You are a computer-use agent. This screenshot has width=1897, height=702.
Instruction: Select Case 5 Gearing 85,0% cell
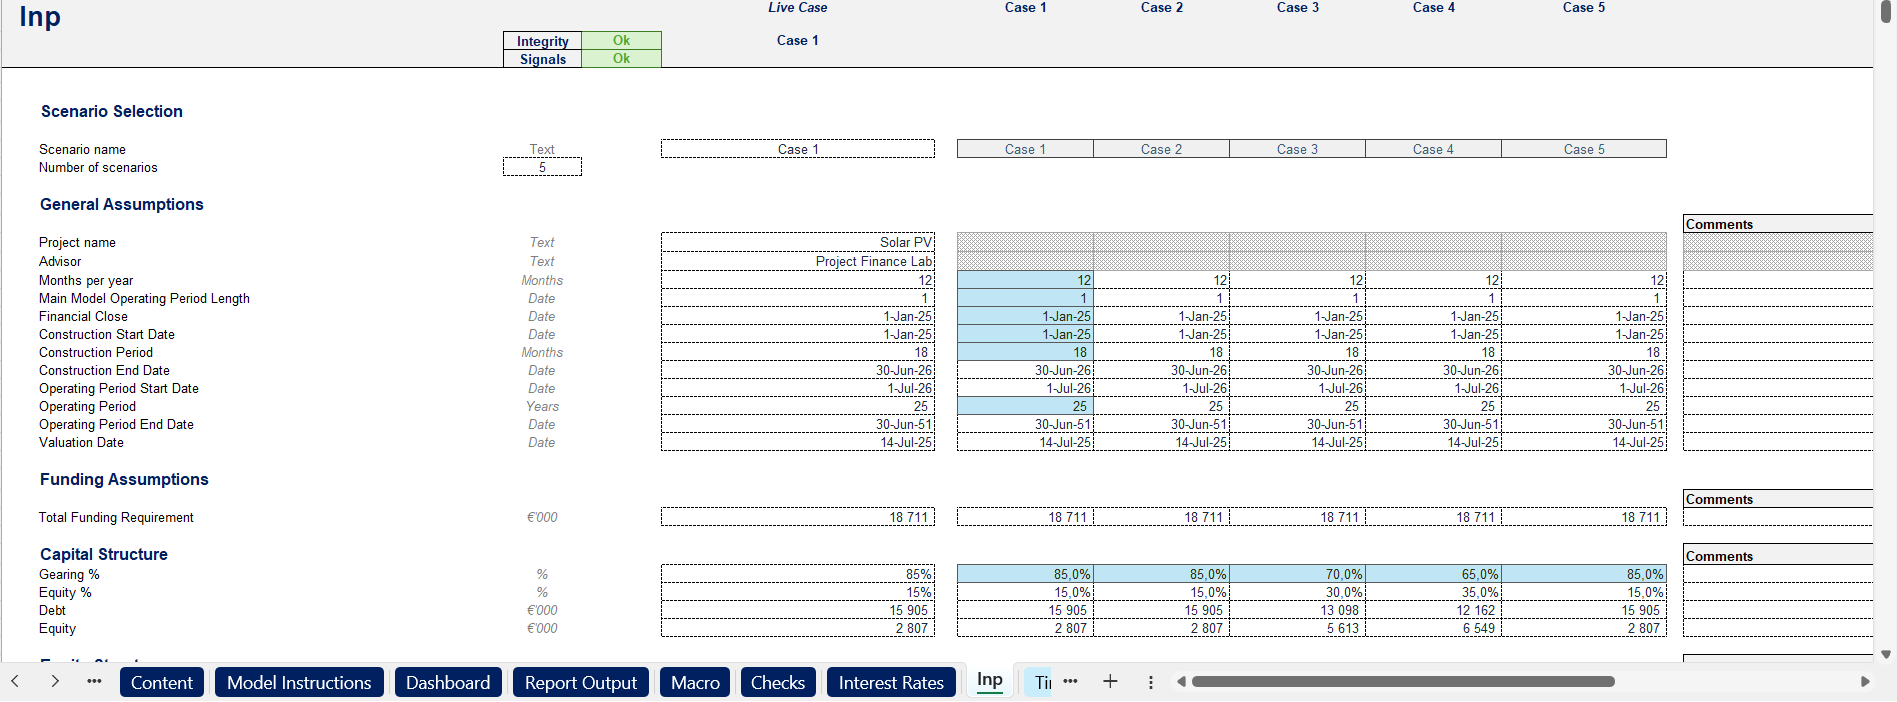(x=1584, y=574)
